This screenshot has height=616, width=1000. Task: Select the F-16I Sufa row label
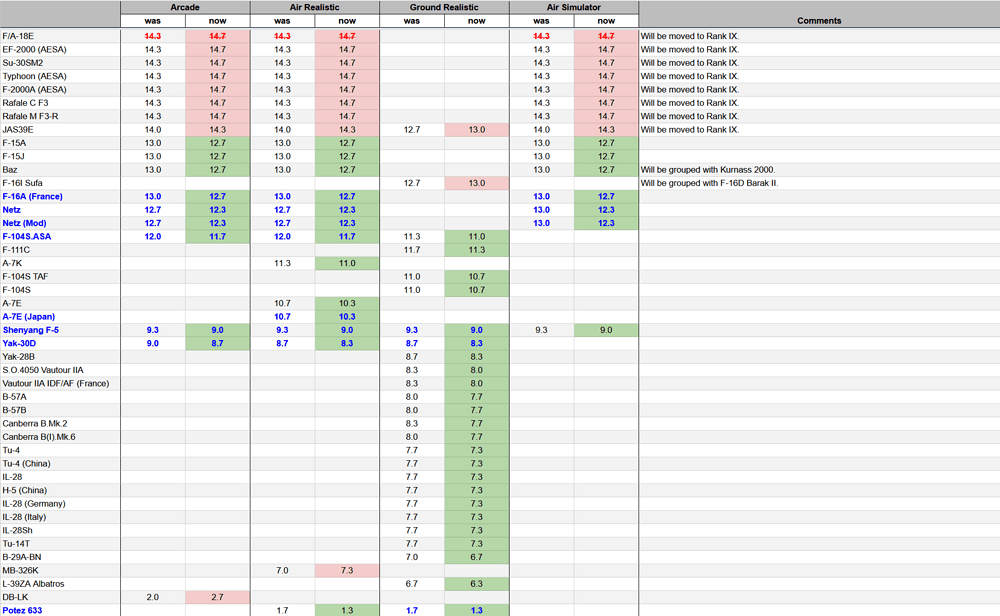coord(22,183)
